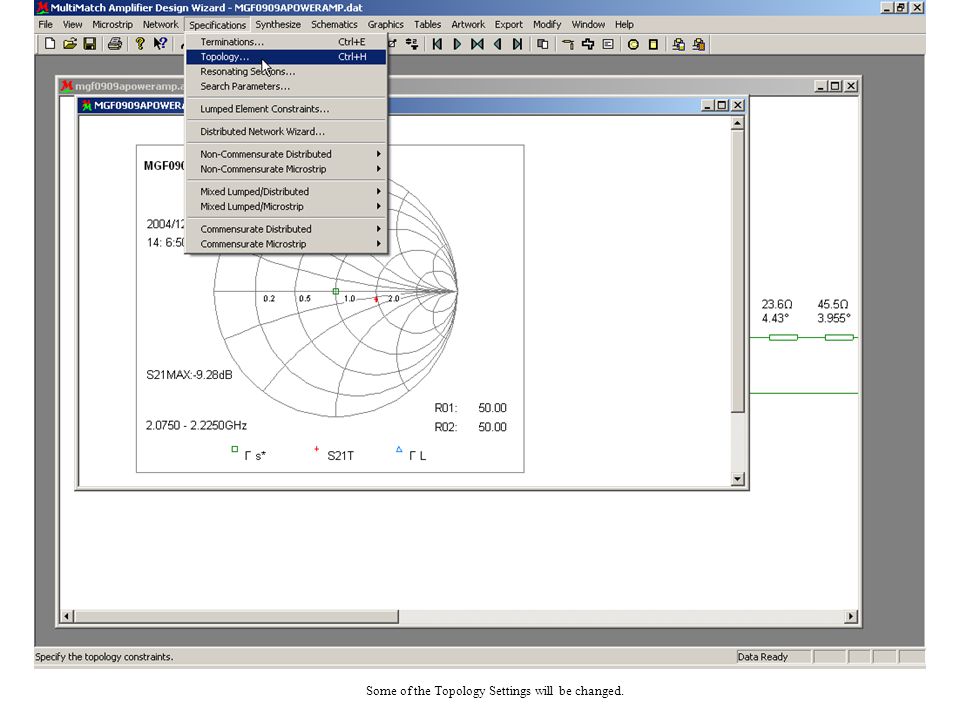Expand Non-Commensurate Microstrip submenu
Screen dimensions: 960x720
pyautogui.click(x=286, y=169)
